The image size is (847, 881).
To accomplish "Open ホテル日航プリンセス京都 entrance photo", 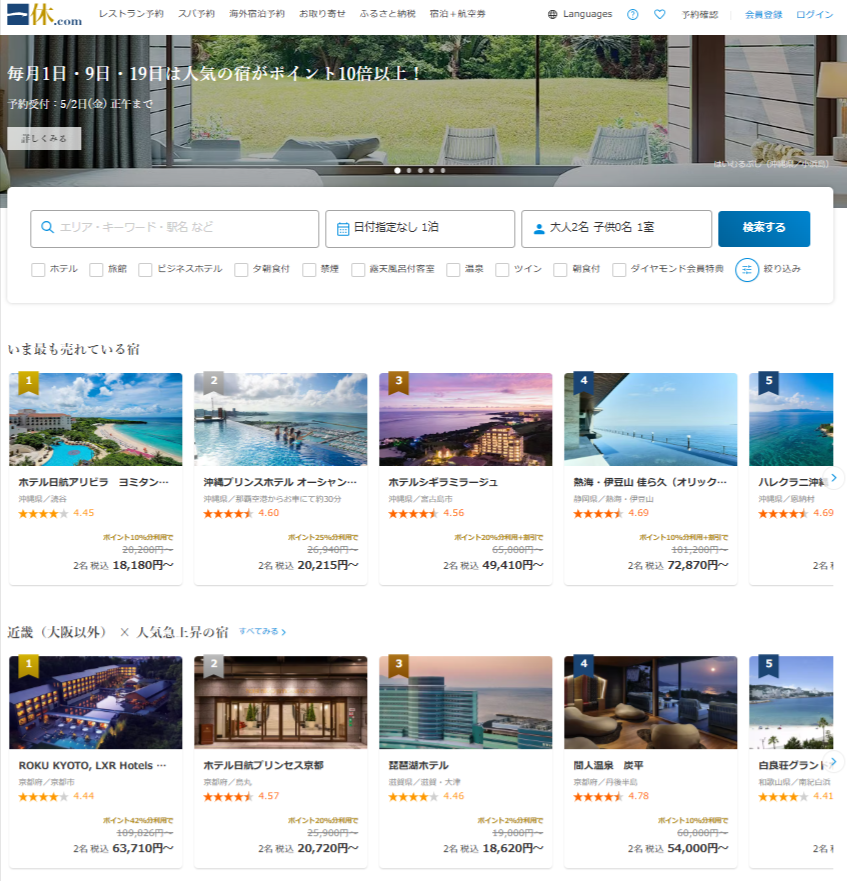I will tap(280, 702).
